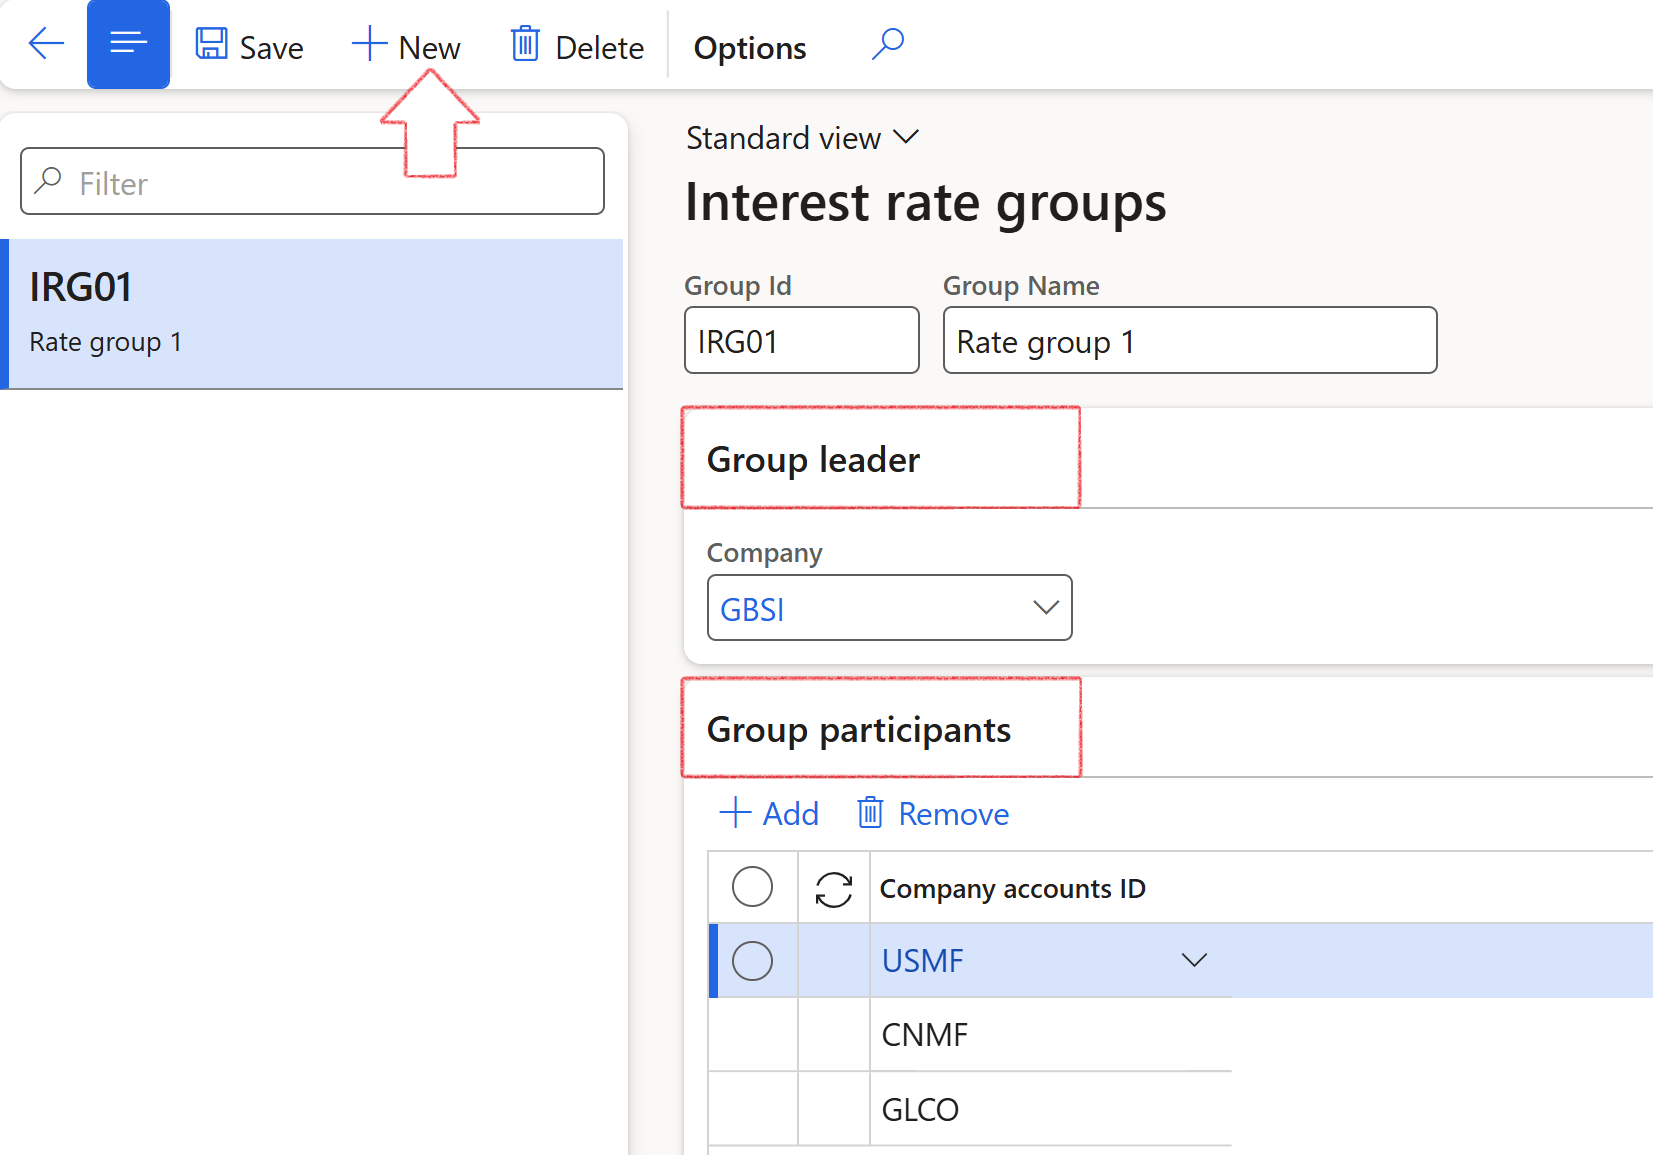Select the radio button for the USMF row
The image size is (1653, 1155).
click(x=752, y=960)
